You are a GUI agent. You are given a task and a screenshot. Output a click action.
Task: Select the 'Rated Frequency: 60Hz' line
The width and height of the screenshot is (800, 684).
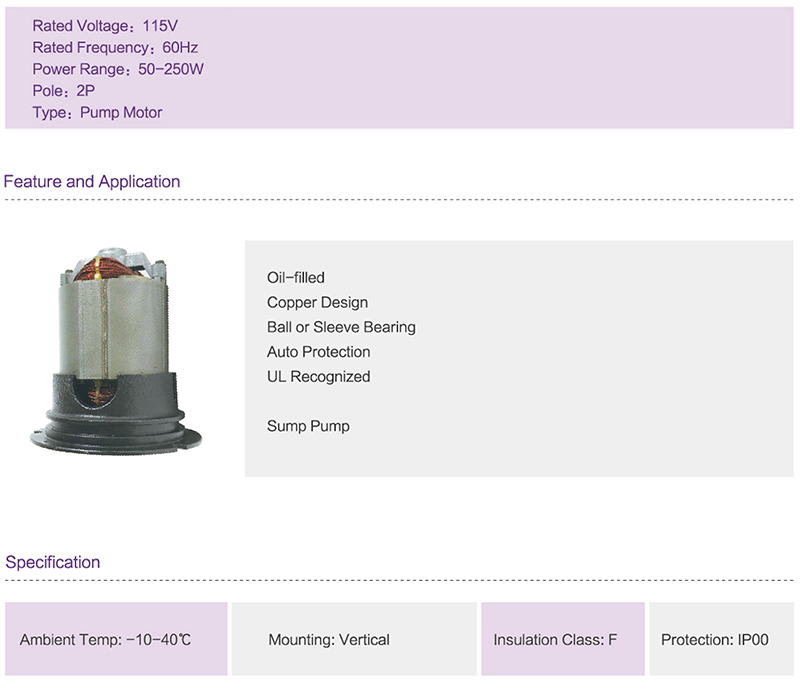pos(115,47)
